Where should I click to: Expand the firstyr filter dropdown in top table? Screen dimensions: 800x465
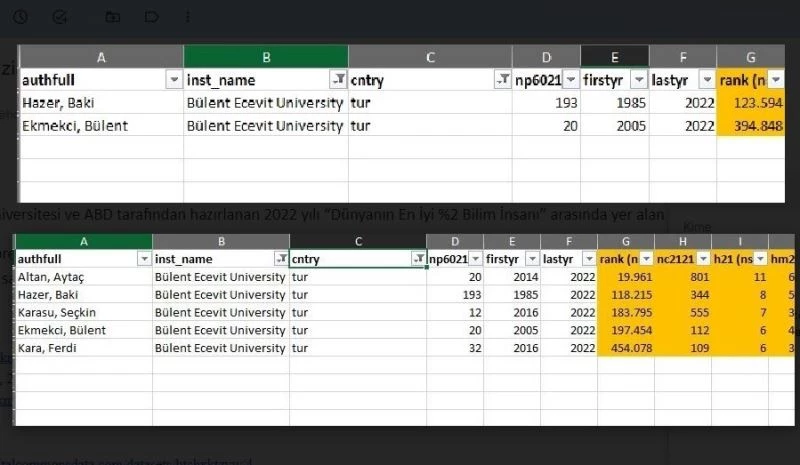[638, 80]
